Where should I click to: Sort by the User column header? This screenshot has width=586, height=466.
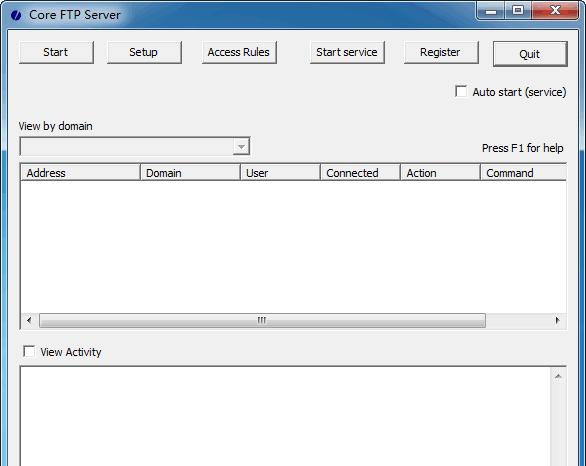pyautogui.click(x=280, y=173)
